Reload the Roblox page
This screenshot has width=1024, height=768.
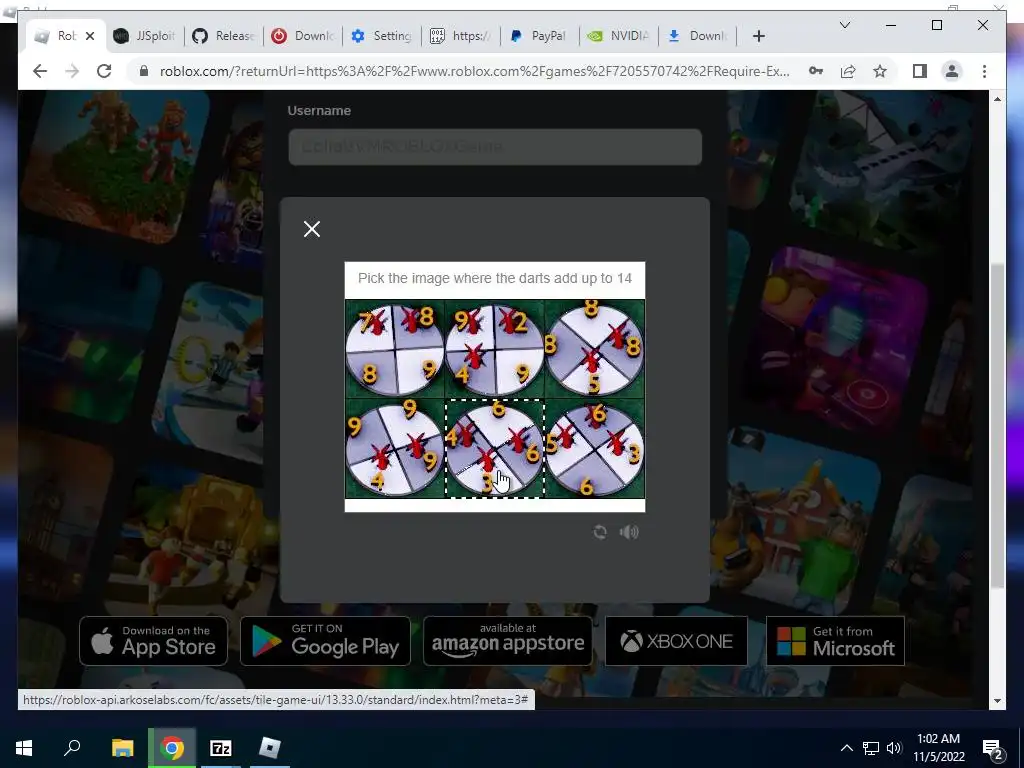(104, 71)
